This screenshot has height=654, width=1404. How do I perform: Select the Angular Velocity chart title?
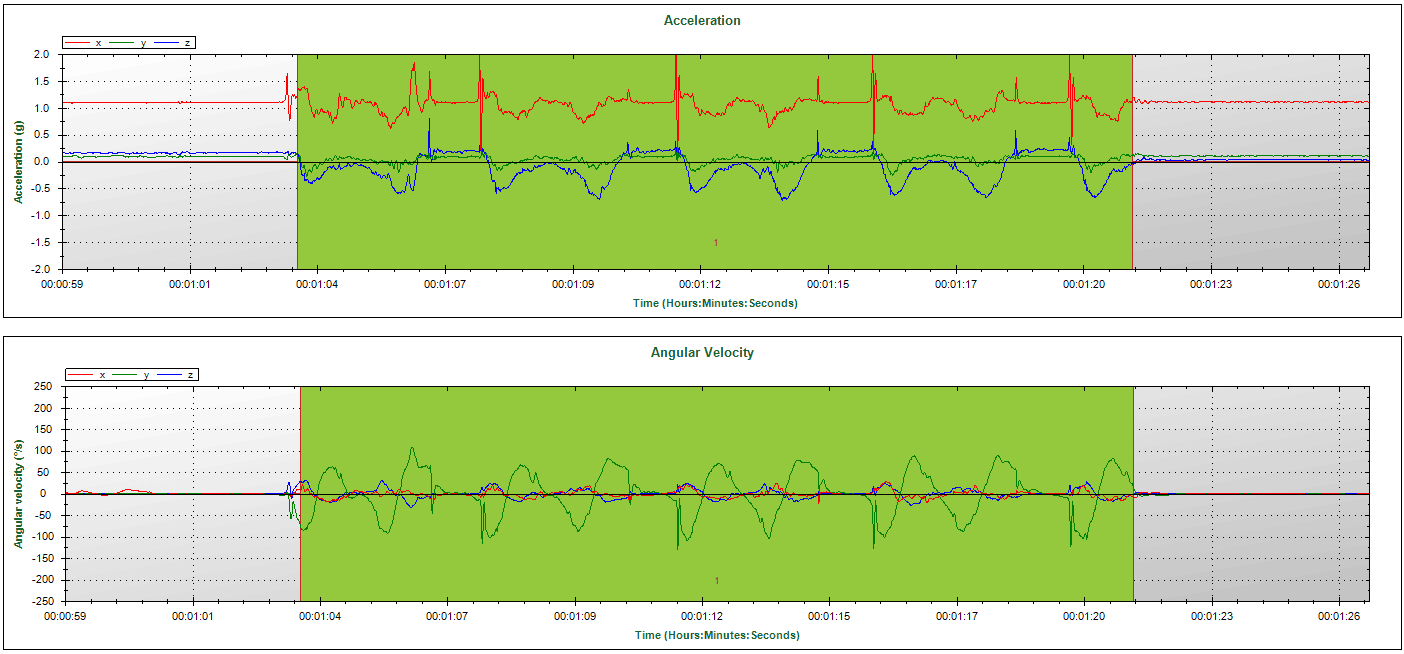(702, 352)
